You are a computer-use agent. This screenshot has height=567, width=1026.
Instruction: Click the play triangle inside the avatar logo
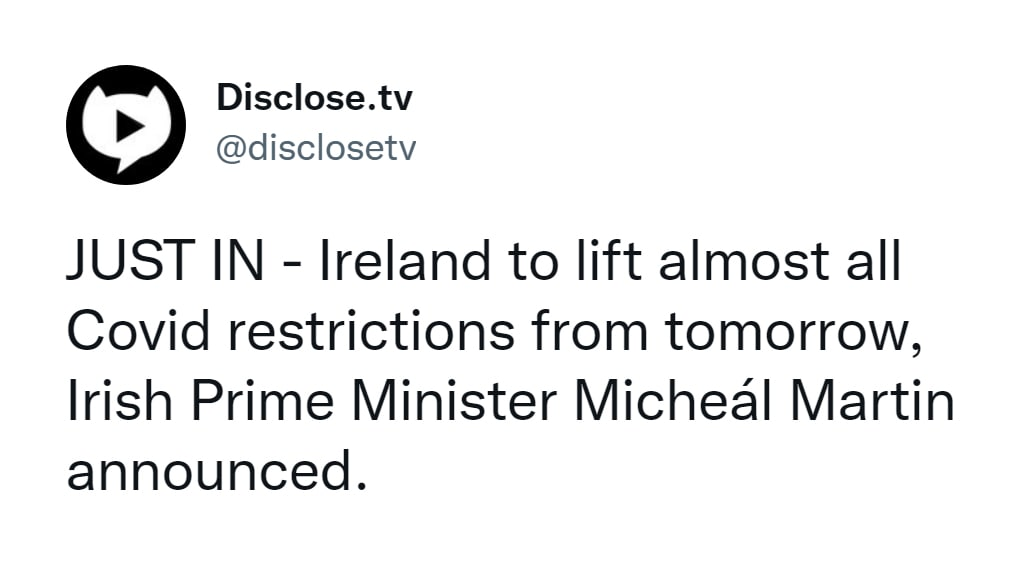126,124
